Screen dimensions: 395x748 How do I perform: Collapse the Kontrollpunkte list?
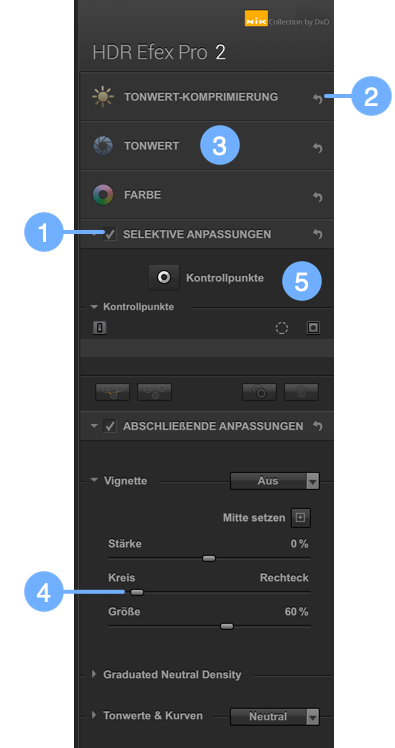click(94, 307)
